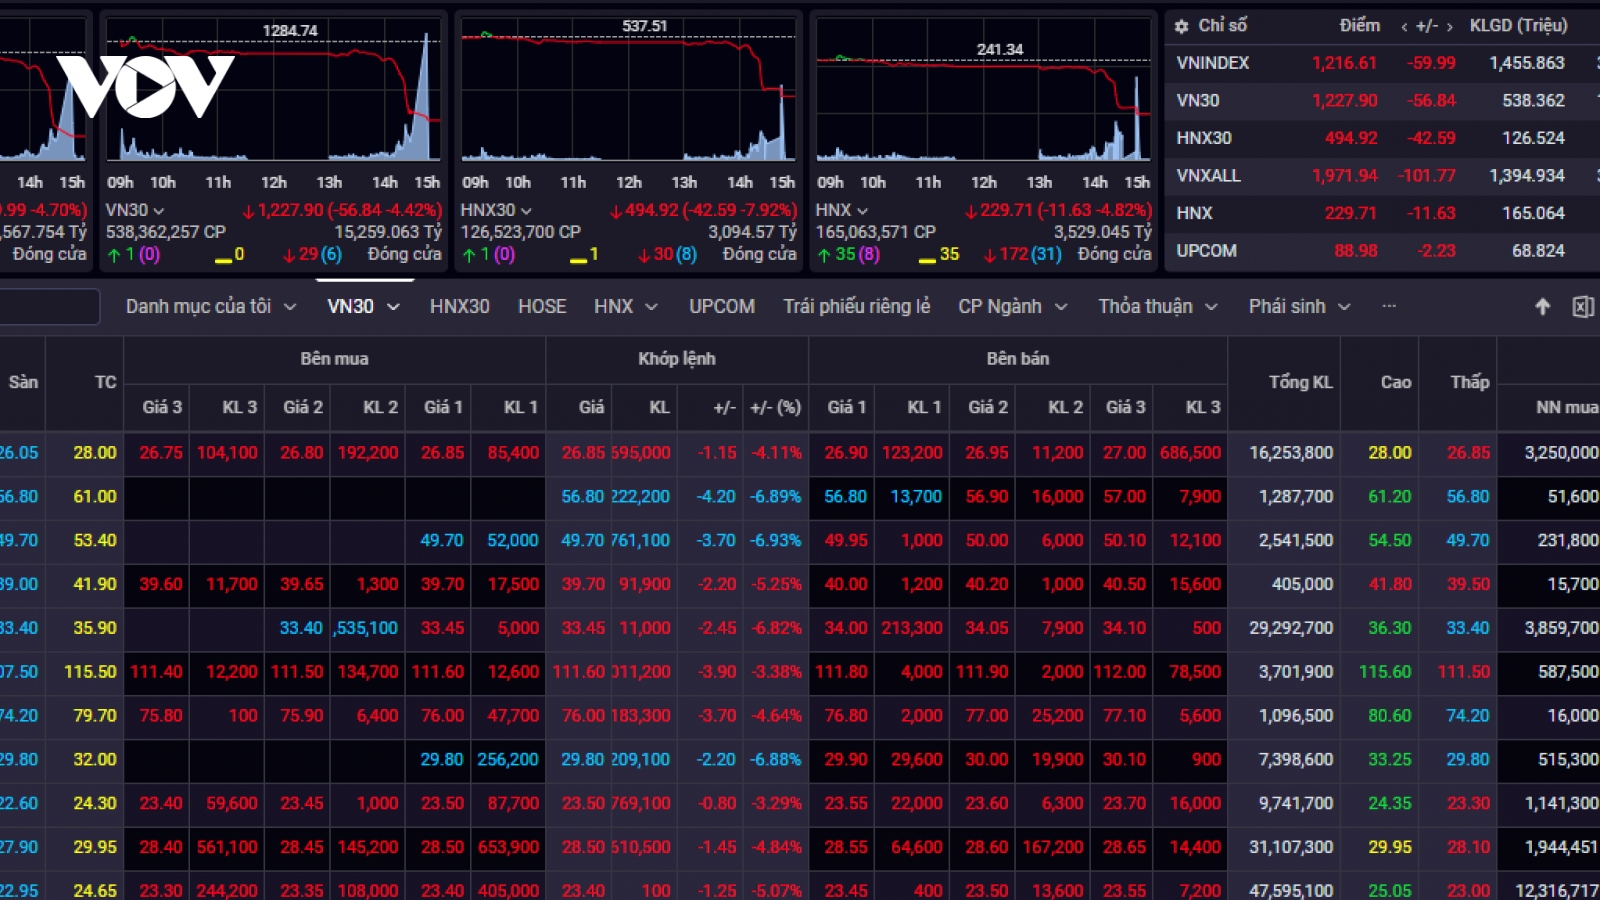Switch to the VN30 tab
The height and width of the screenshot is (900, 1600).
[x=364, y=306]
